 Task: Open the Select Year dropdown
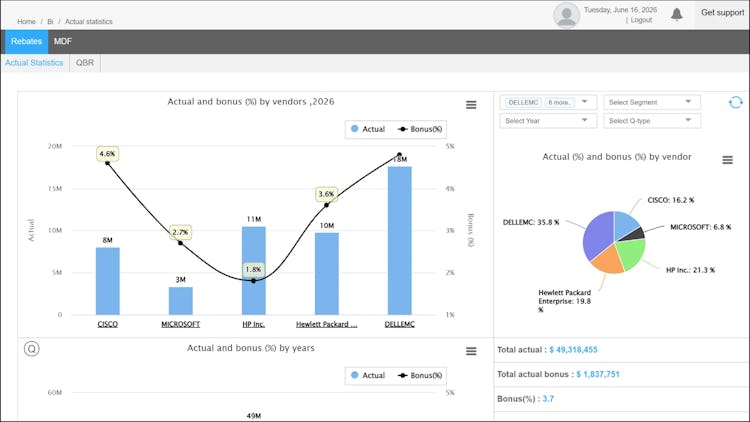click(x=548, y=121)
